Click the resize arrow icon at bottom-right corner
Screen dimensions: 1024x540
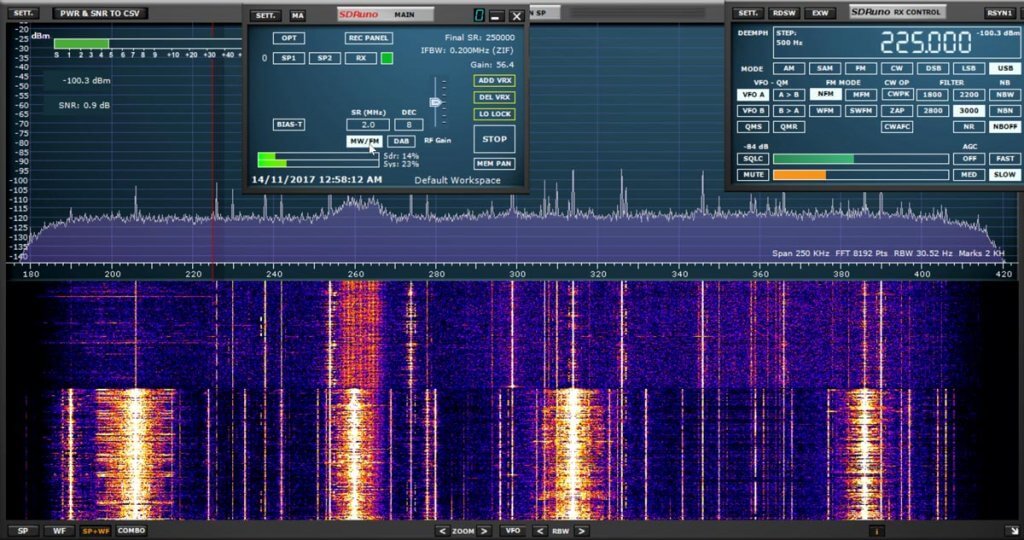tap(1012, 531)
